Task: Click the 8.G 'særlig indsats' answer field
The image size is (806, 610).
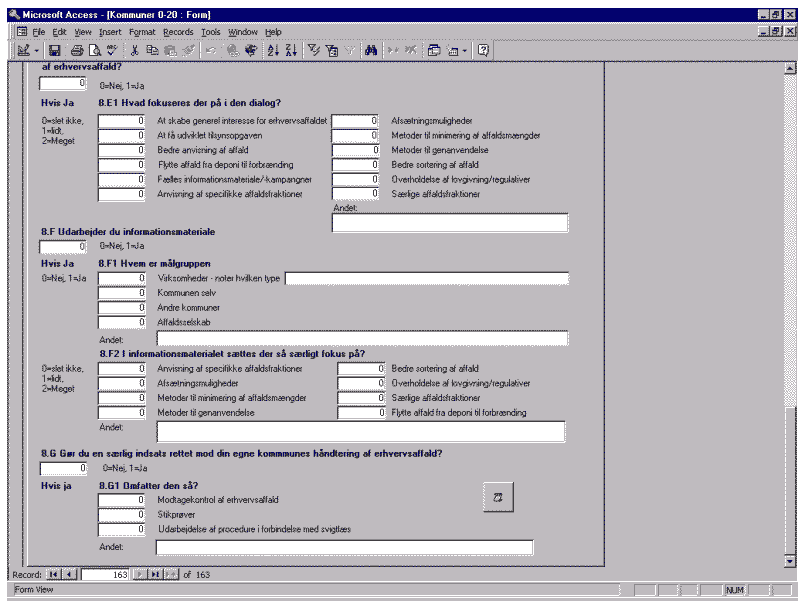Action: pyautogui.click(x=63, y=468)
